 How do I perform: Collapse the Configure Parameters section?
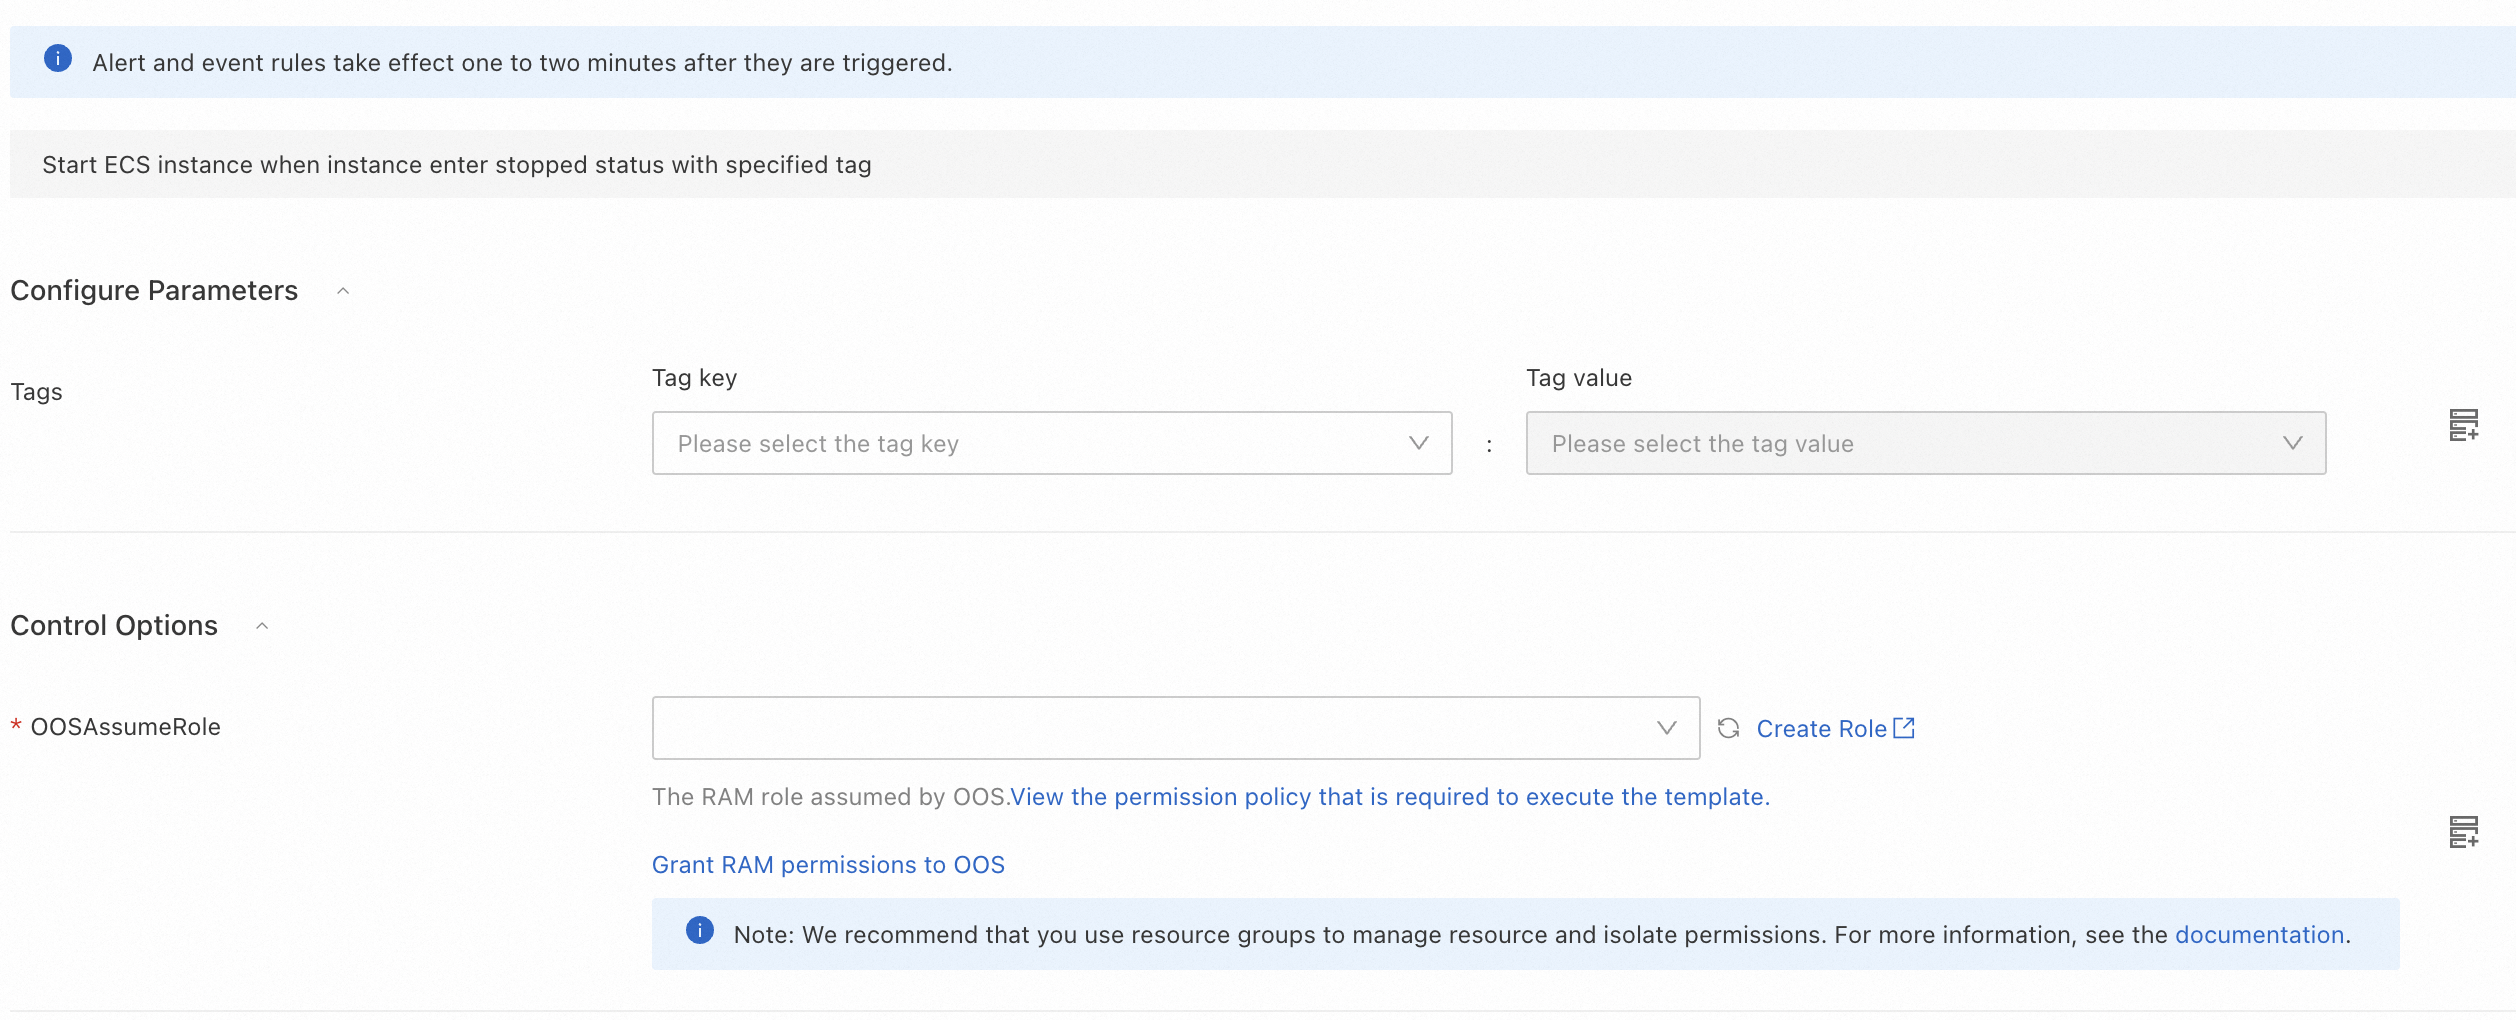(343, 291)
